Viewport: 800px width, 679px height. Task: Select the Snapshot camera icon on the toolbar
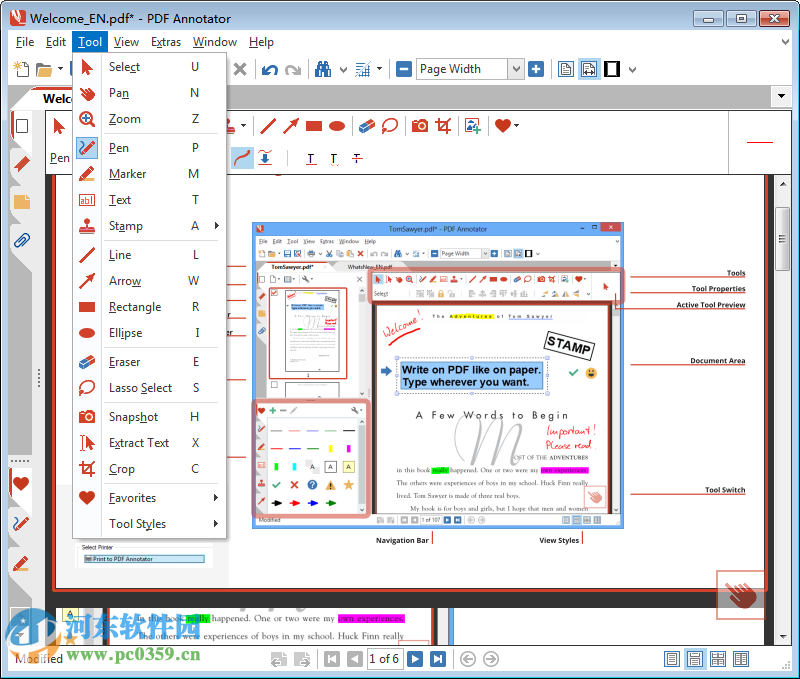pyautogui.click(x=420, y=126)
